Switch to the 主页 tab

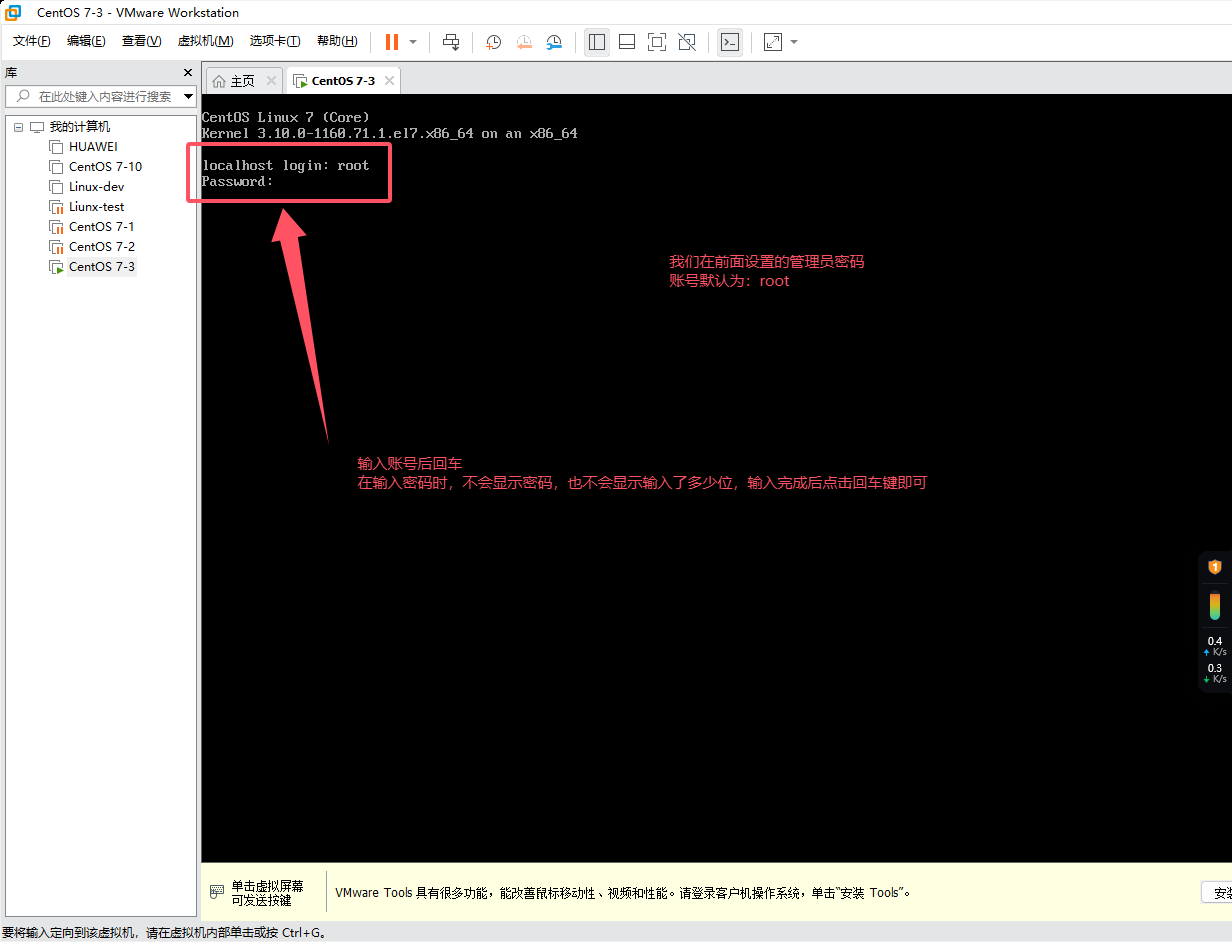click(x=243, y=81)
